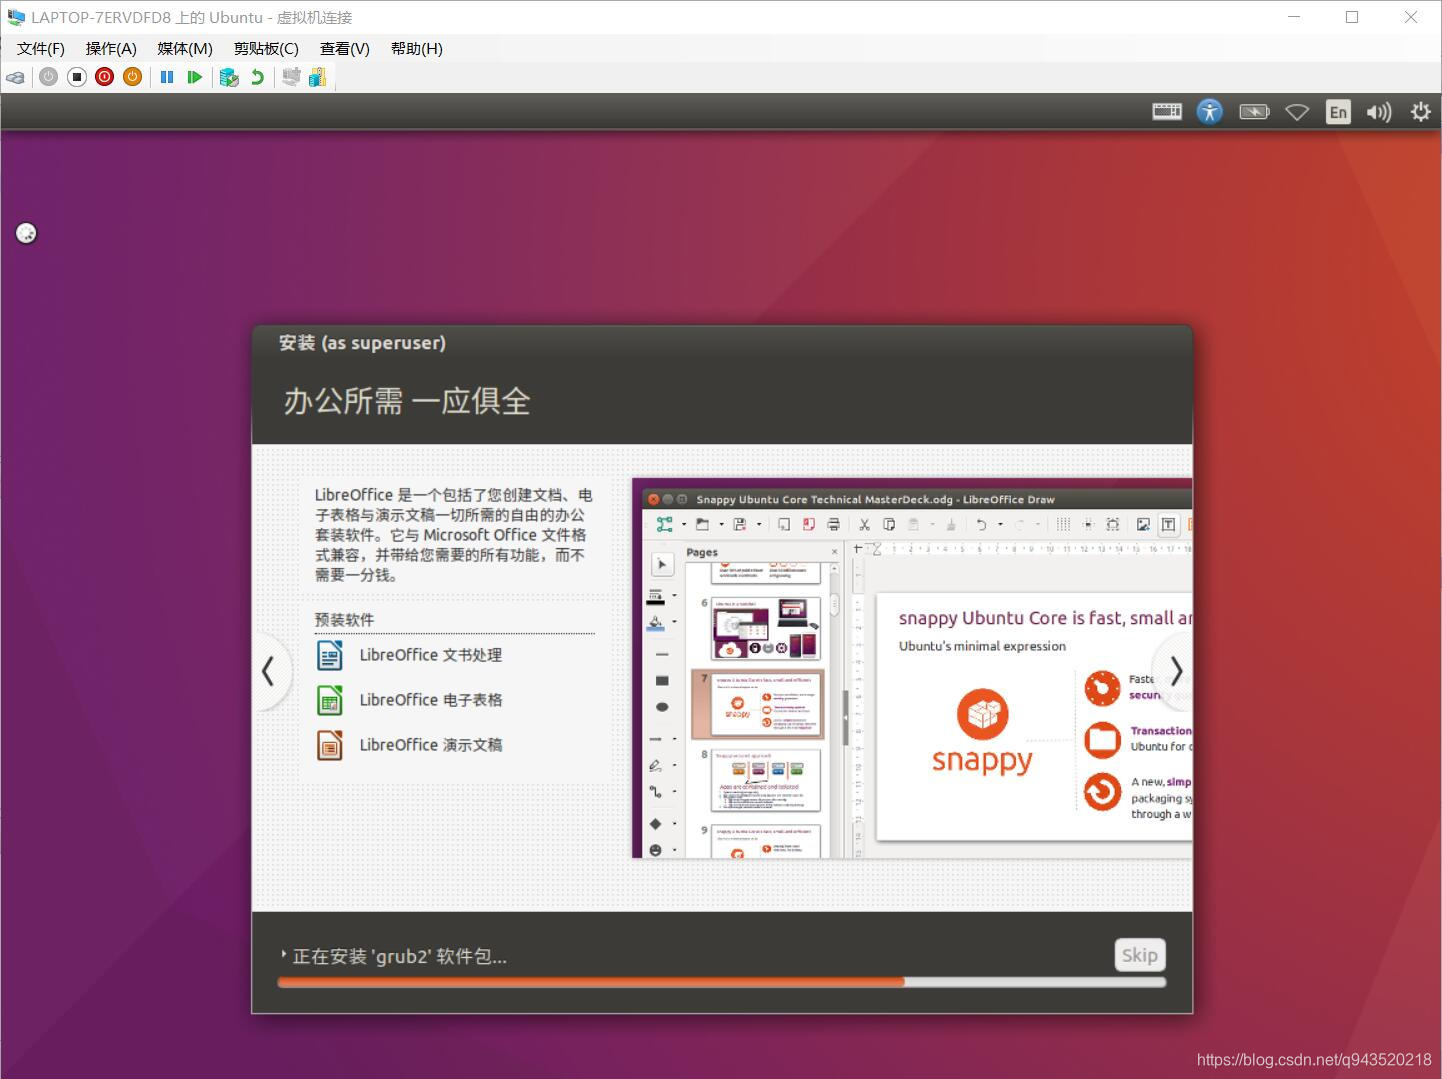Open the system gear menu in Ubuntu panel
This screenshot has width=1442, height=1079.
(x=1421, y=111)
